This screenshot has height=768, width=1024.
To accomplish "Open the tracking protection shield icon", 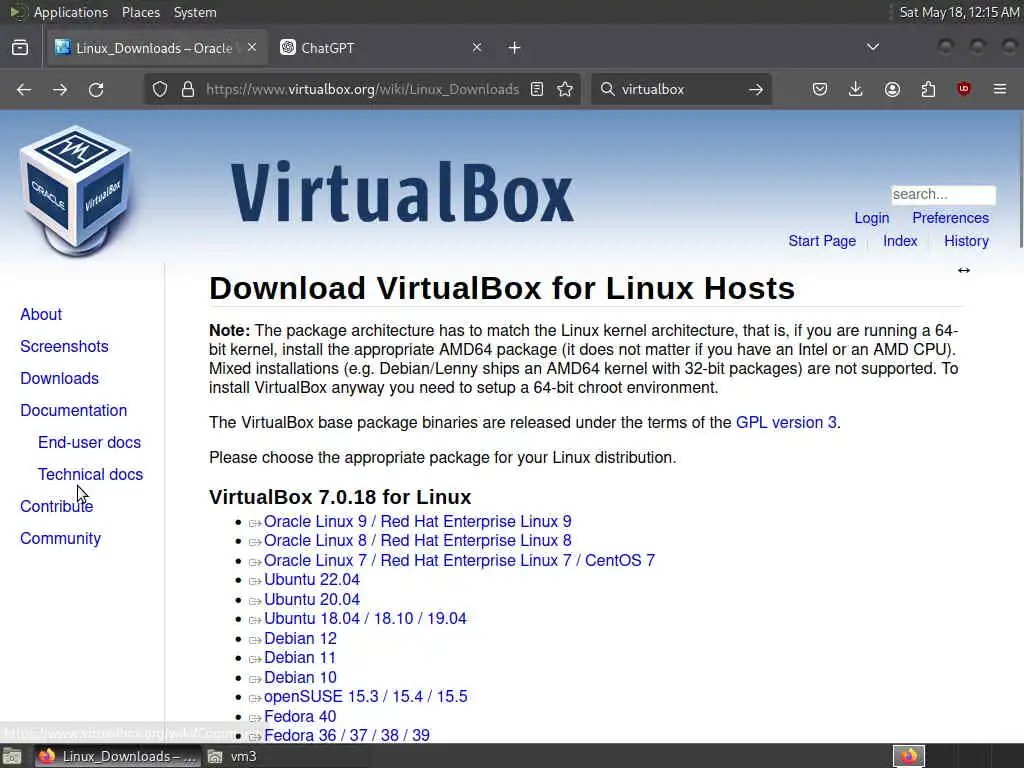I will [x=160, y=89].
